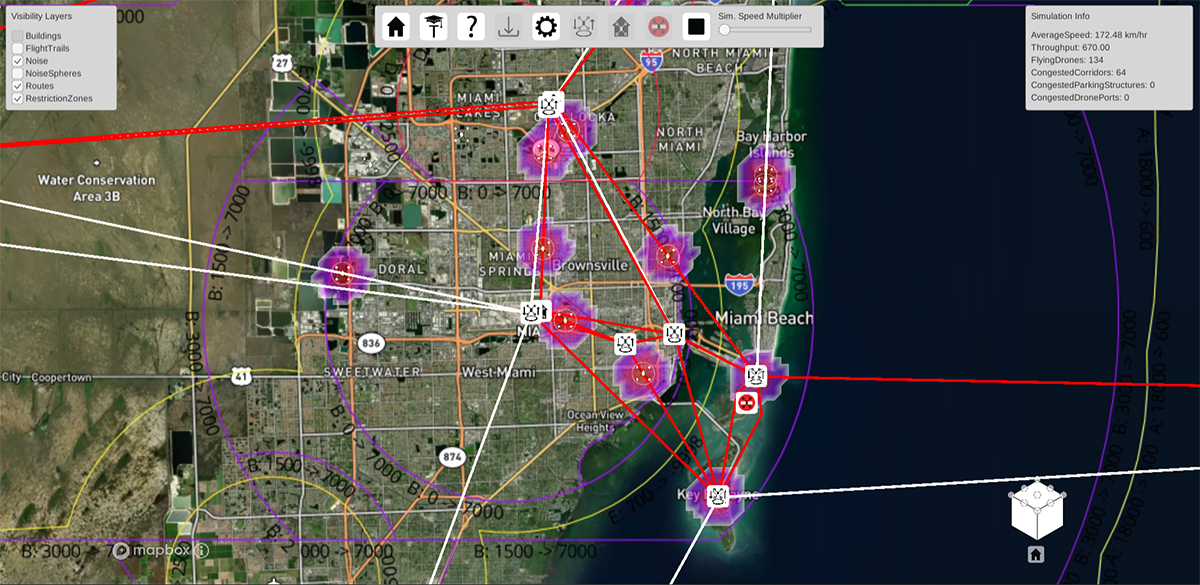
Task: Open help with the question mark icon
Action: click(x=471, y=27)
